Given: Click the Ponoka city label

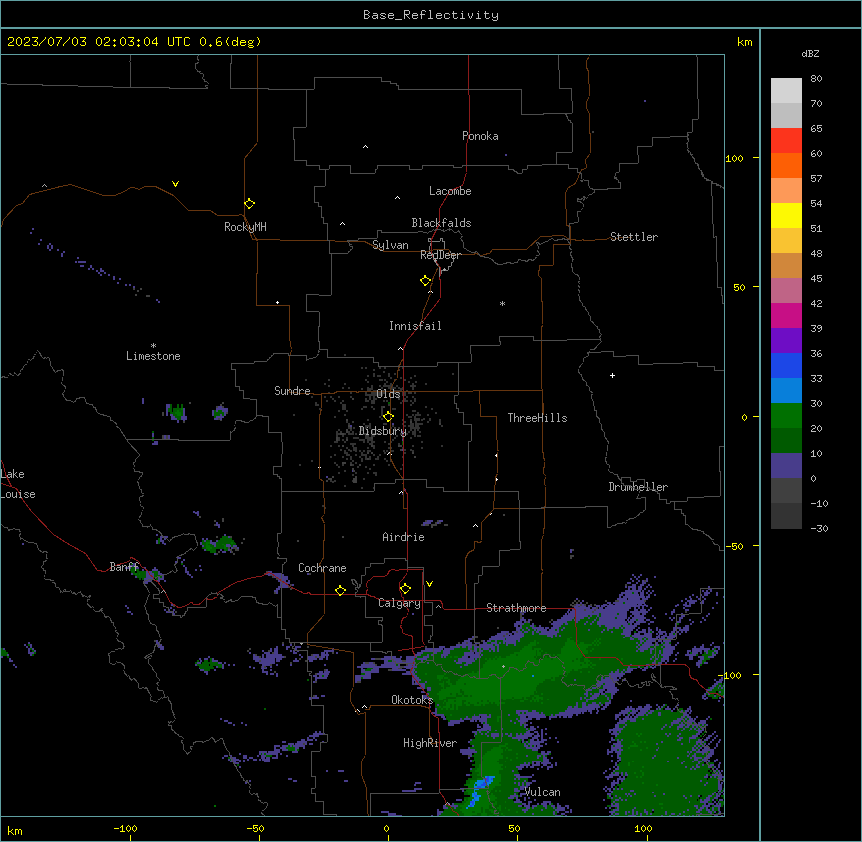Looking at the screenshot, I should [480, 136].
